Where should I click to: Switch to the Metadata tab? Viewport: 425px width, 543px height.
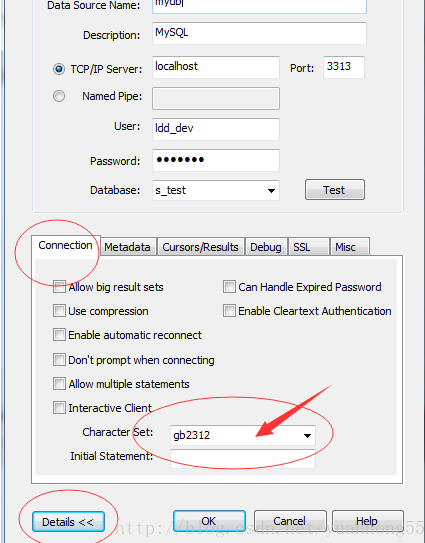127,247
